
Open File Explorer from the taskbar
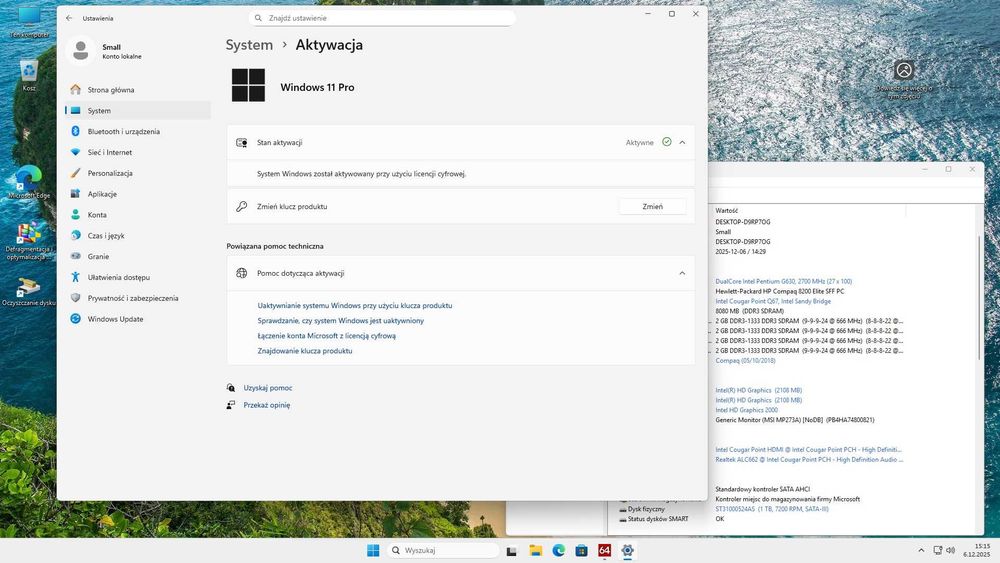(535, 550)
